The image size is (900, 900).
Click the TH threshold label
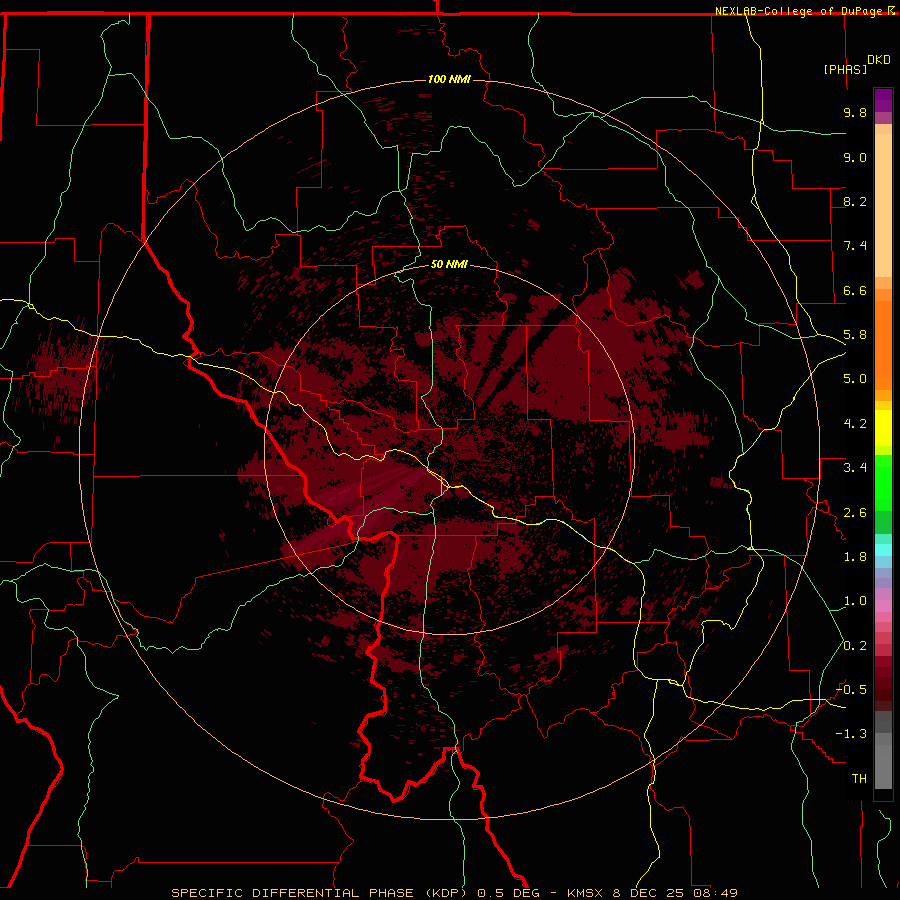[859, 779]
